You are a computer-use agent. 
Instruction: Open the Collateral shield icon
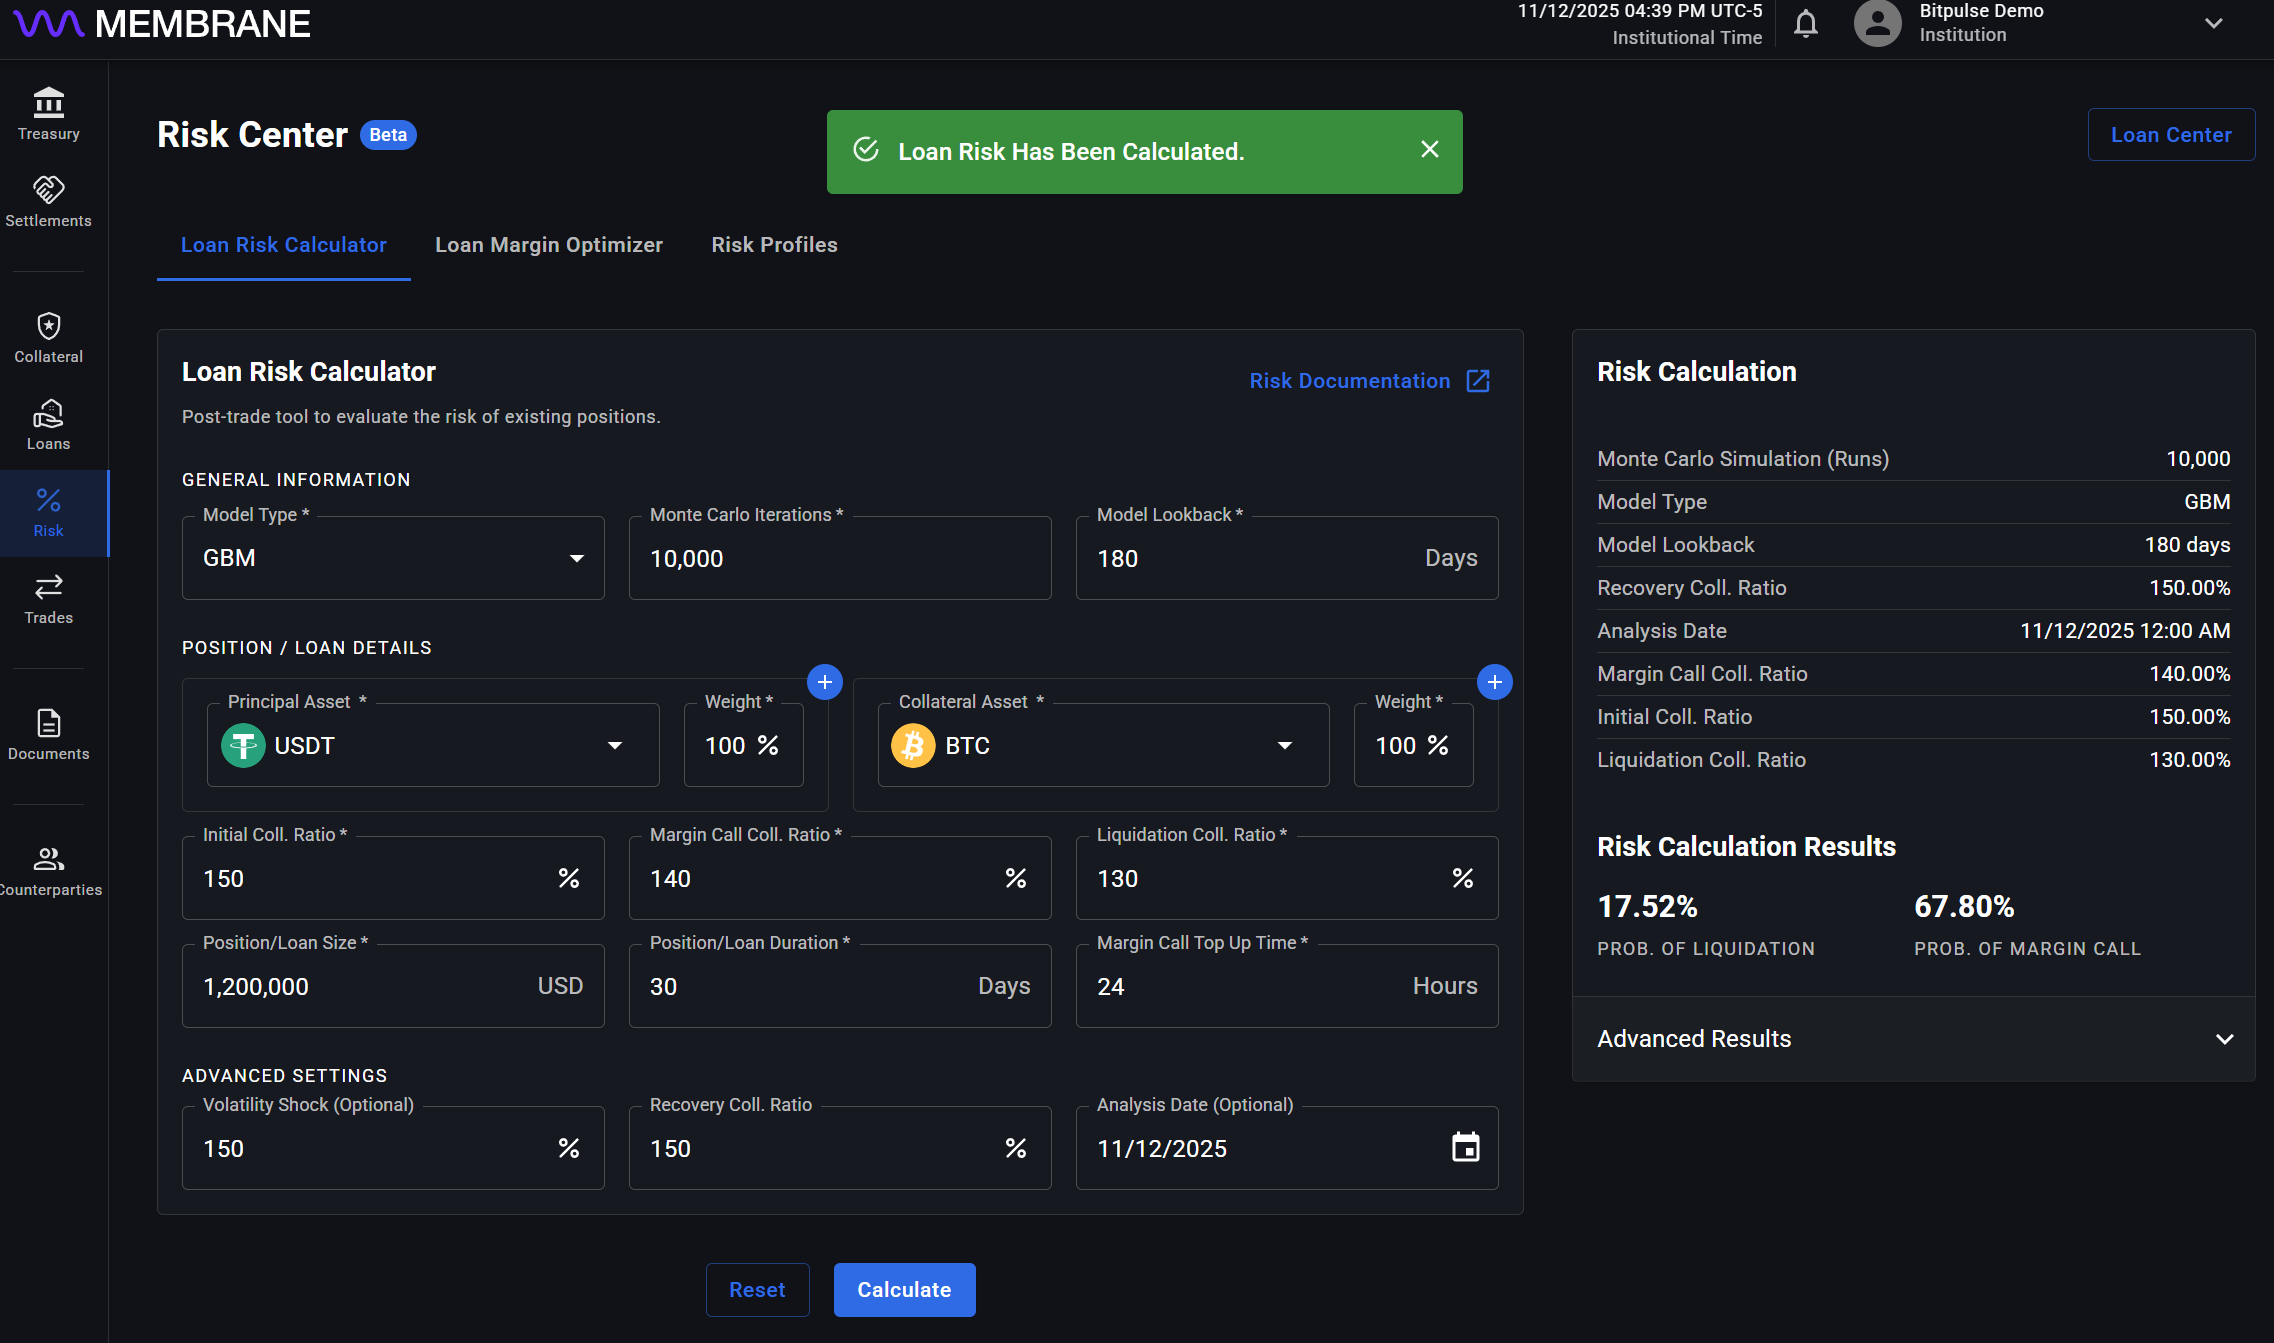(x=48, y=326)
